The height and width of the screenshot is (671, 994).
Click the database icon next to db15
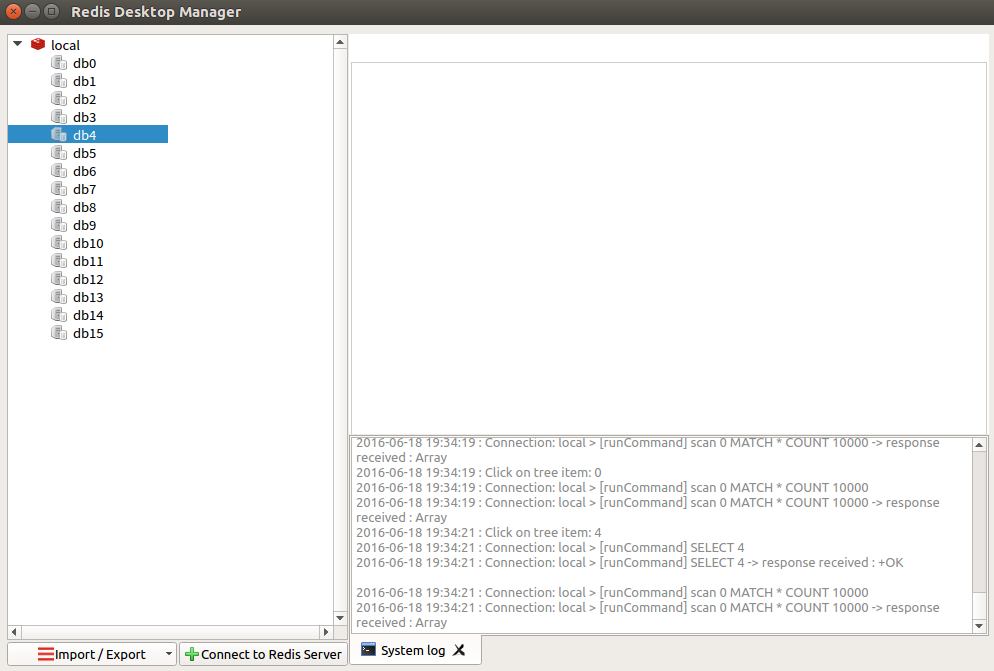click(x=59, y=333)
